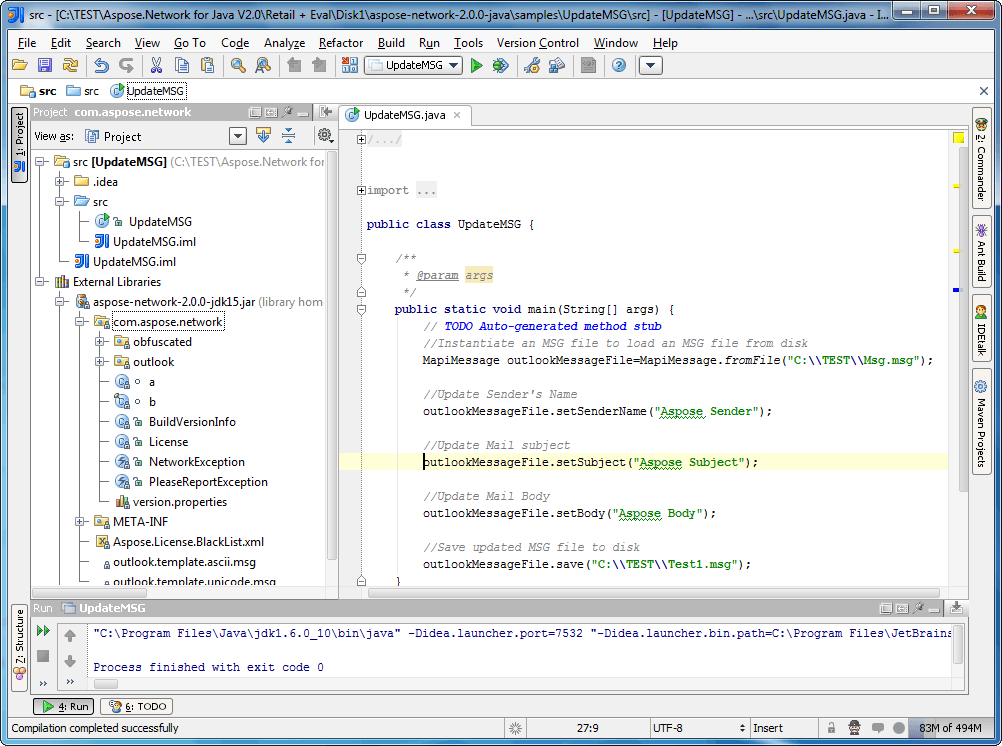Click the Collapse All icon in Project panel
The height and width of the screenshot is (746, 1002).
coord(288,135)
